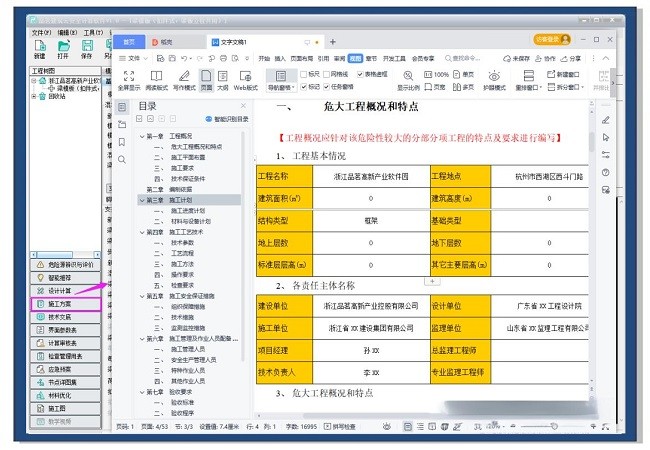The width and height of the screenshot is (650, 450).
Task: Select 材料与设备计划 in the outline
Action: click(191, 221)
